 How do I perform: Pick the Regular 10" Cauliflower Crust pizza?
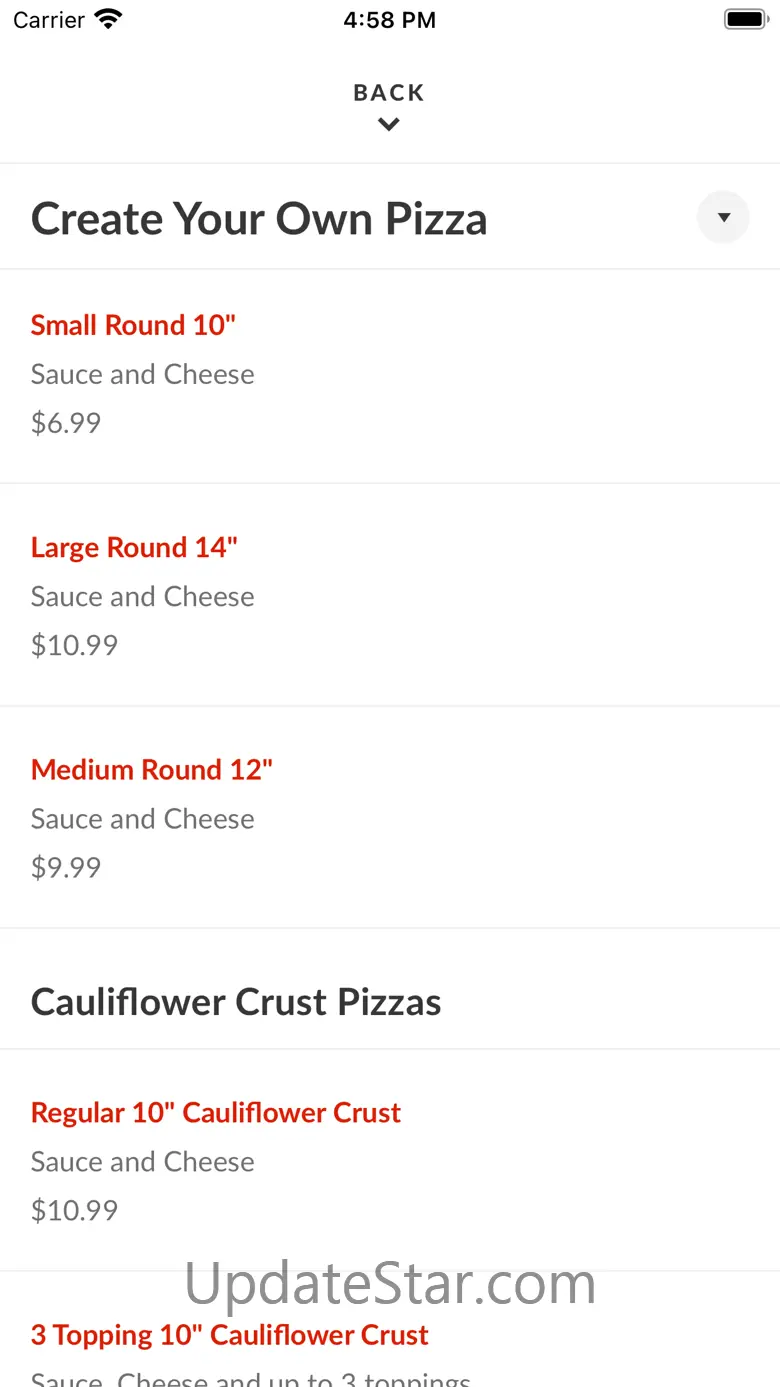point(216,1112)
